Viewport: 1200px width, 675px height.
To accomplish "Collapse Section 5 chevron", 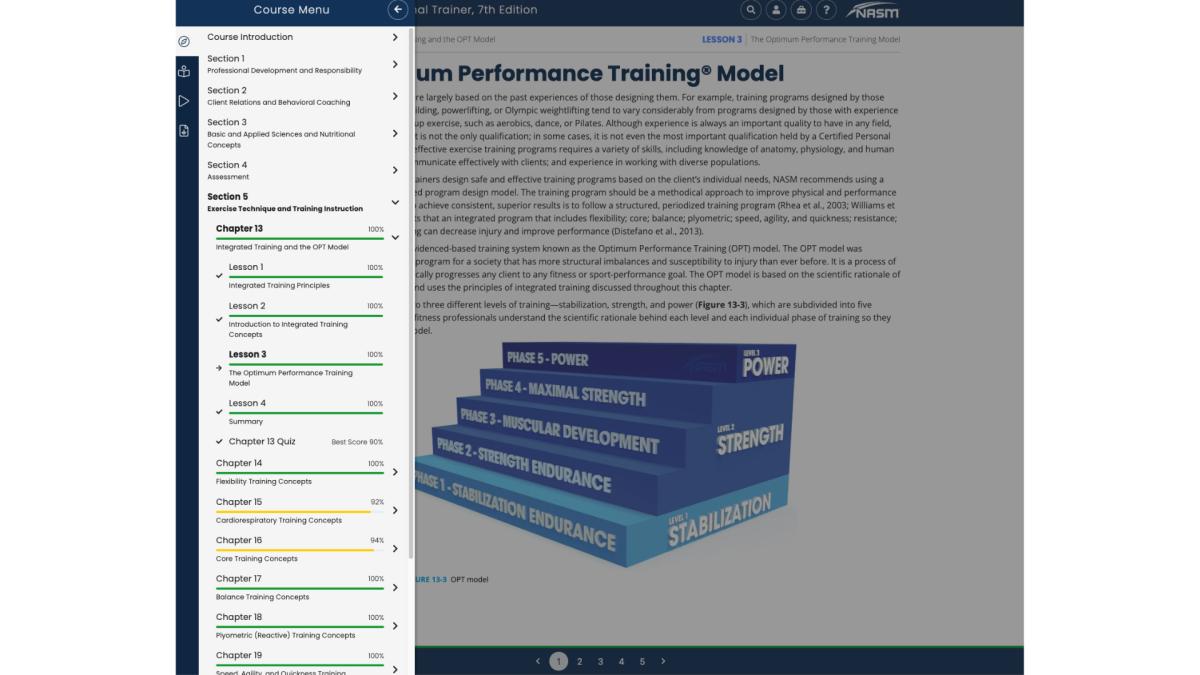I will (395, 202).
